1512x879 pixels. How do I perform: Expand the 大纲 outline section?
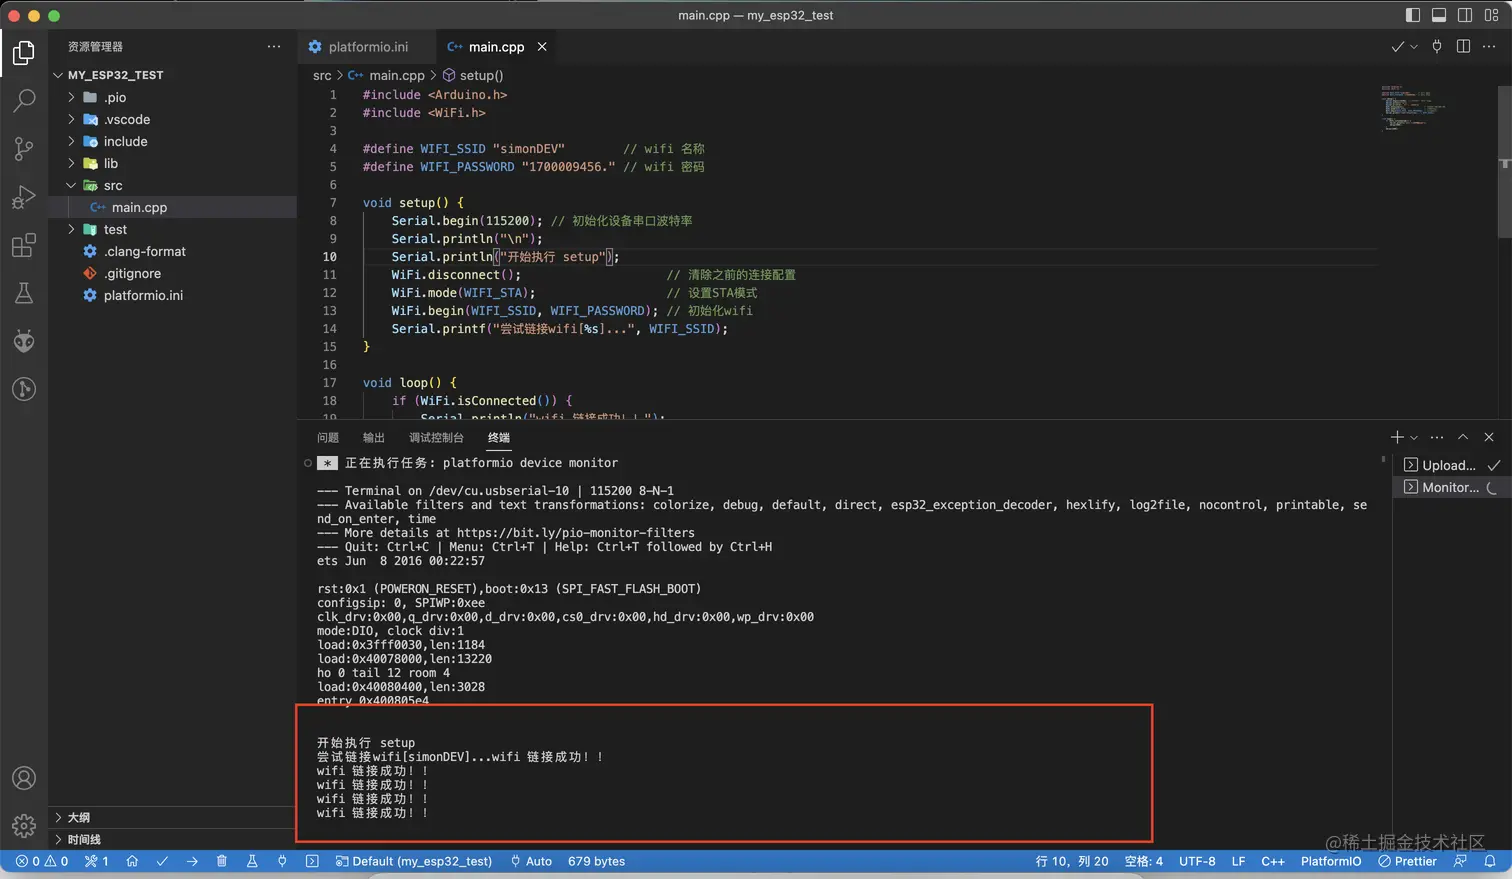point(78,817)
